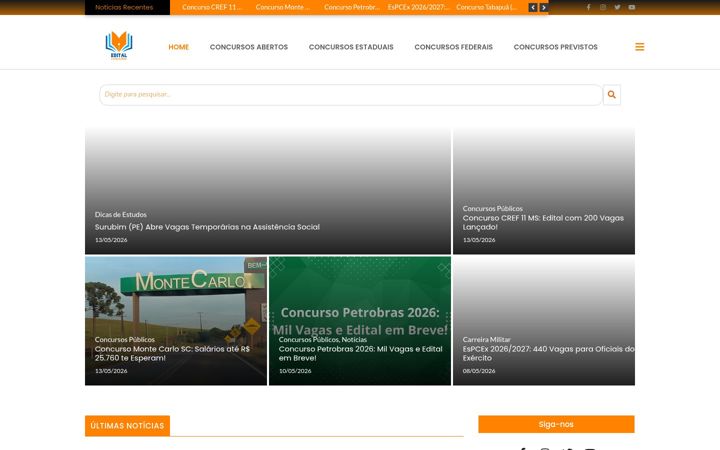Open ticker link Concurso Petrobras

tap(352, 7)
